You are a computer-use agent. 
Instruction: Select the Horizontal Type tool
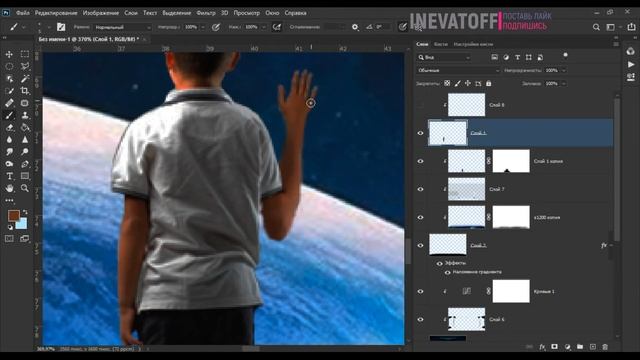point(9,176)
